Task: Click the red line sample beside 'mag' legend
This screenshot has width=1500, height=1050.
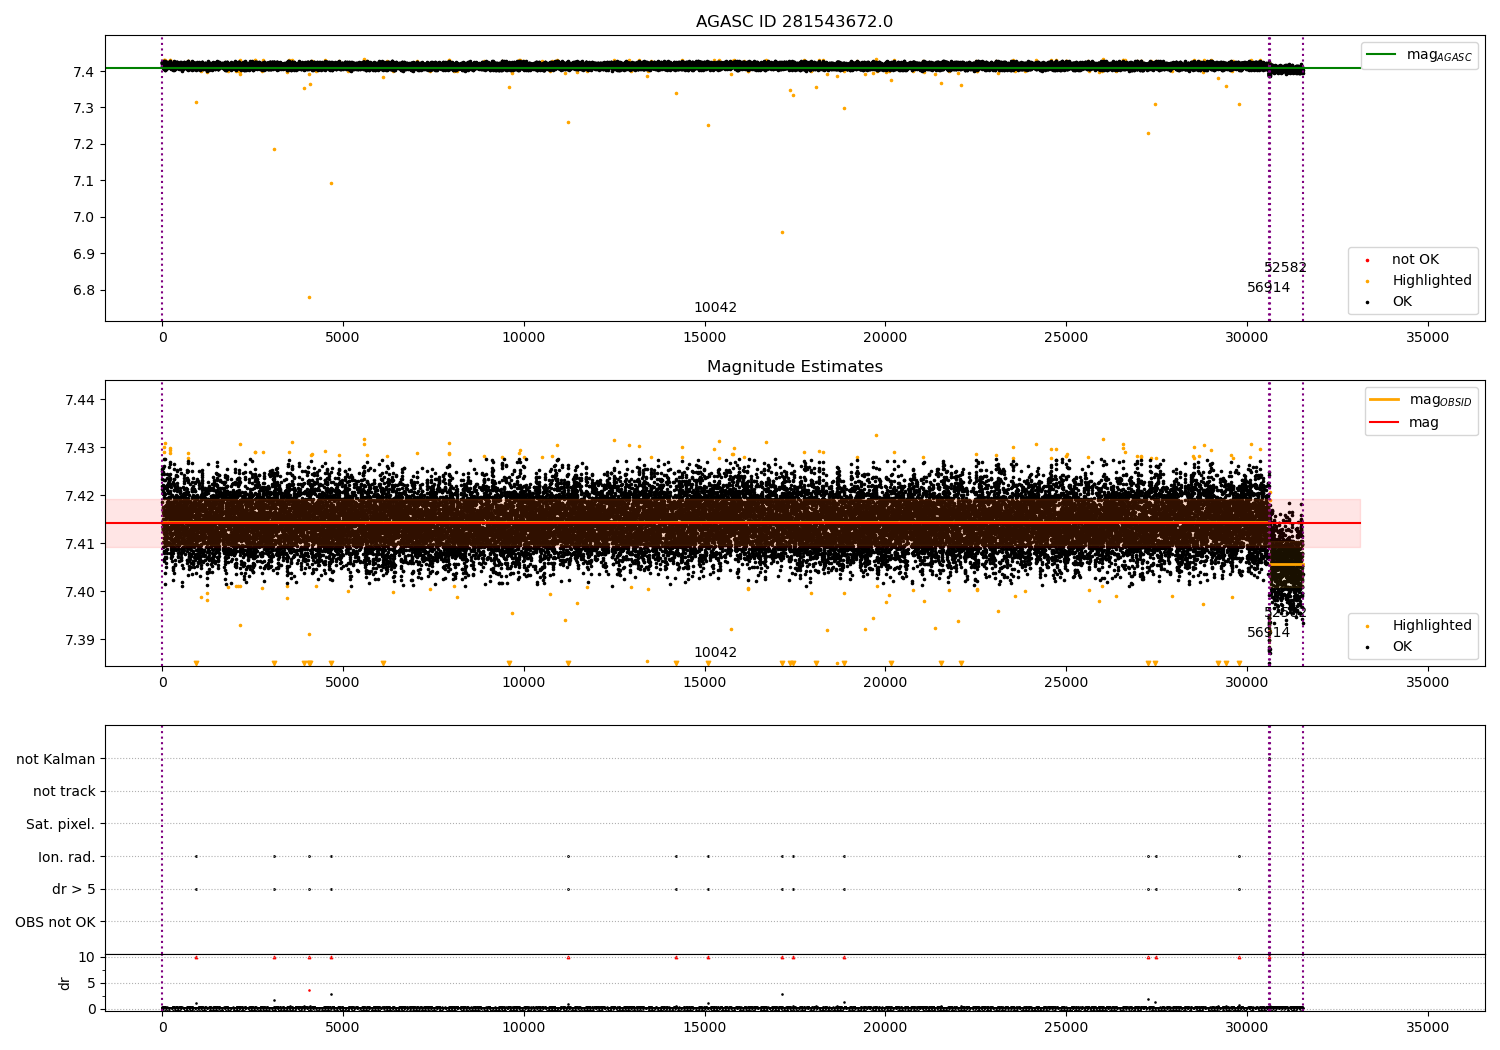Action: [x=1385, y=423]
